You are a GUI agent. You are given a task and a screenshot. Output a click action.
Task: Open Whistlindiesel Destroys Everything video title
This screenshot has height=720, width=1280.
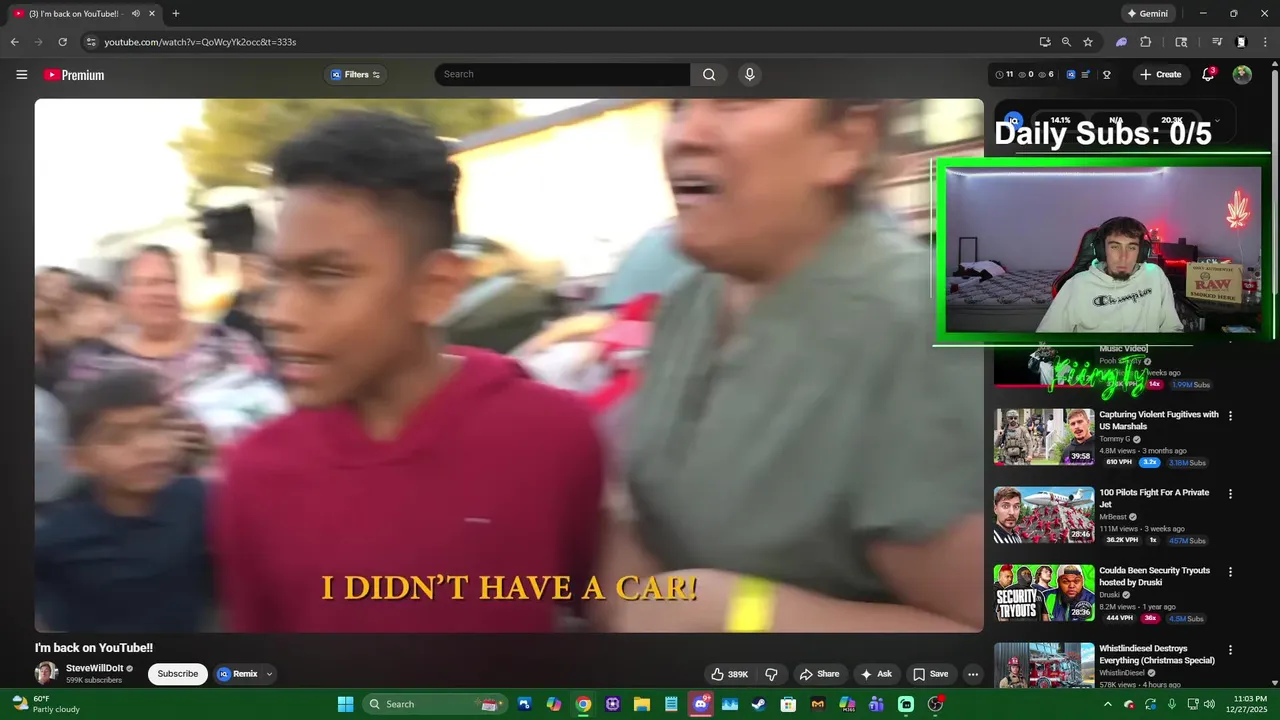click(x=1157, y=655)
